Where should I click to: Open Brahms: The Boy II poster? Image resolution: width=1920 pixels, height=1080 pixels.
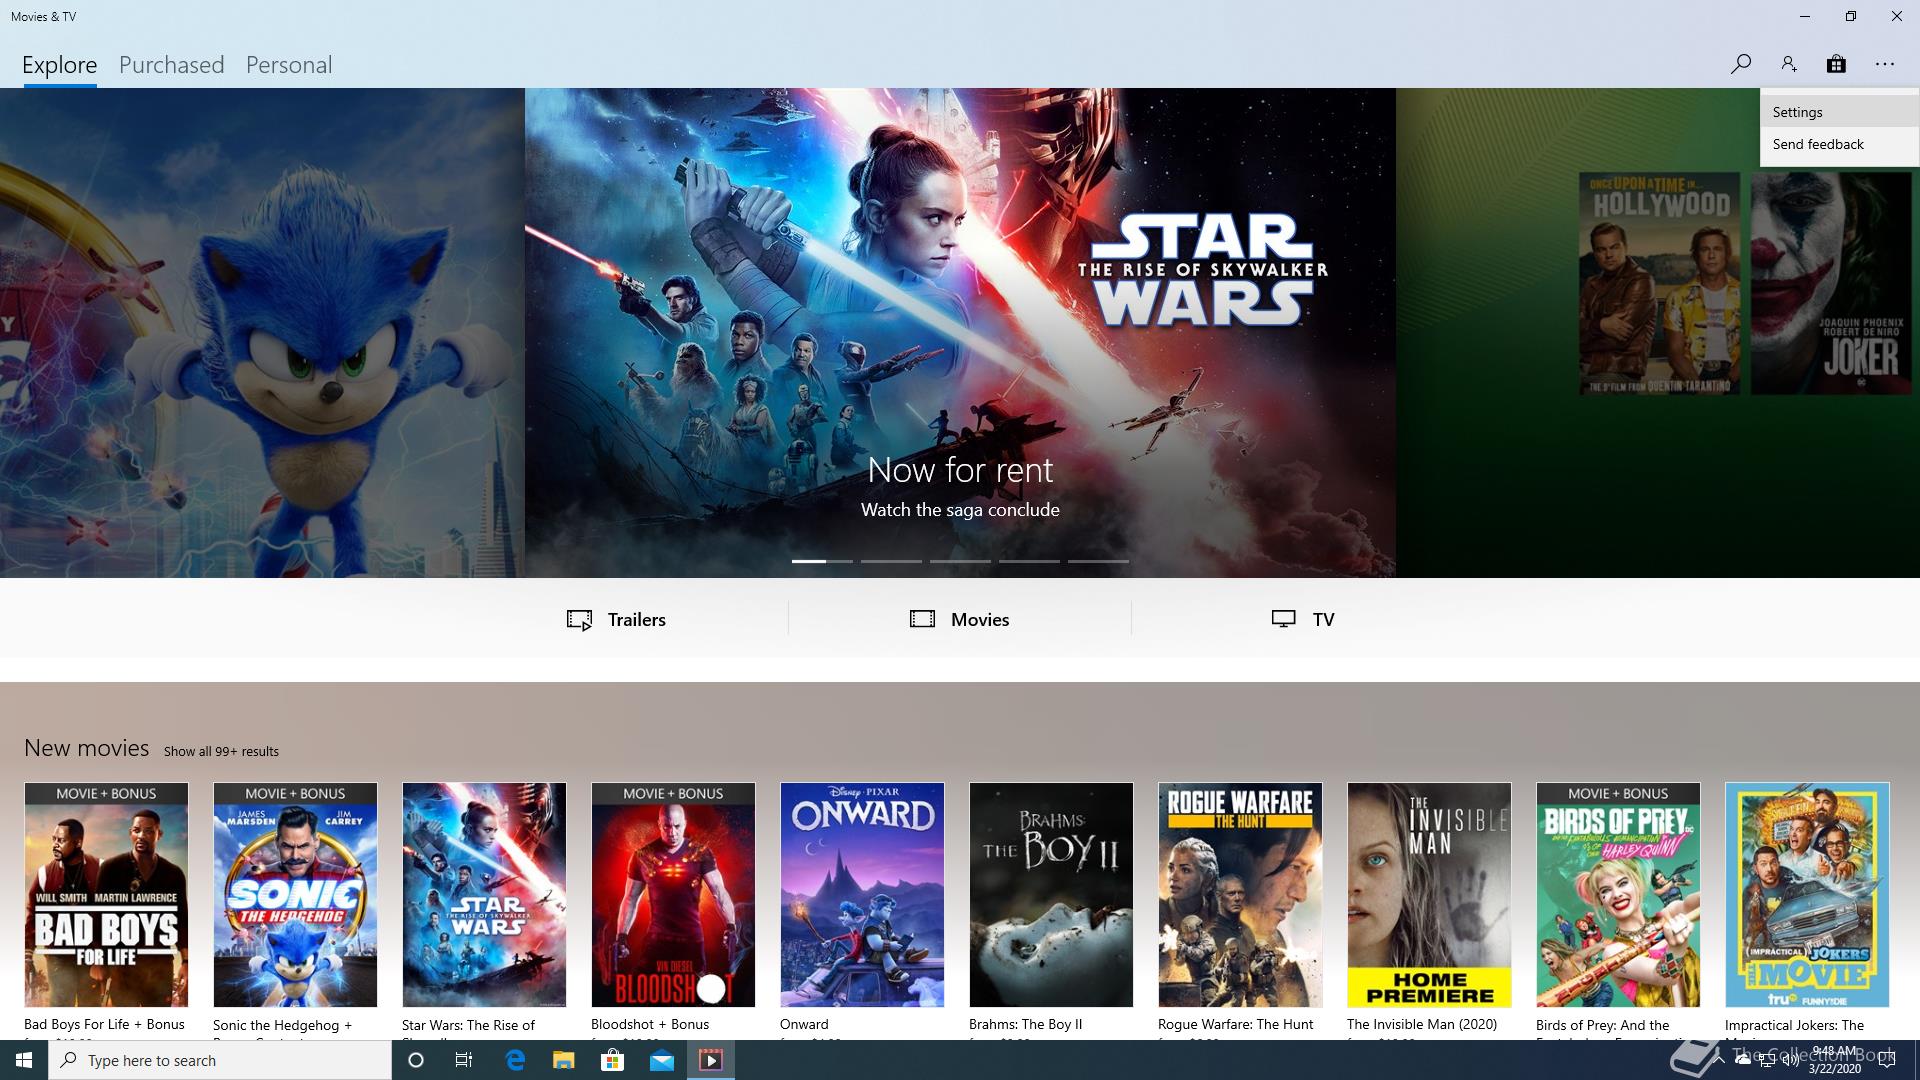tap(1051, 895)
